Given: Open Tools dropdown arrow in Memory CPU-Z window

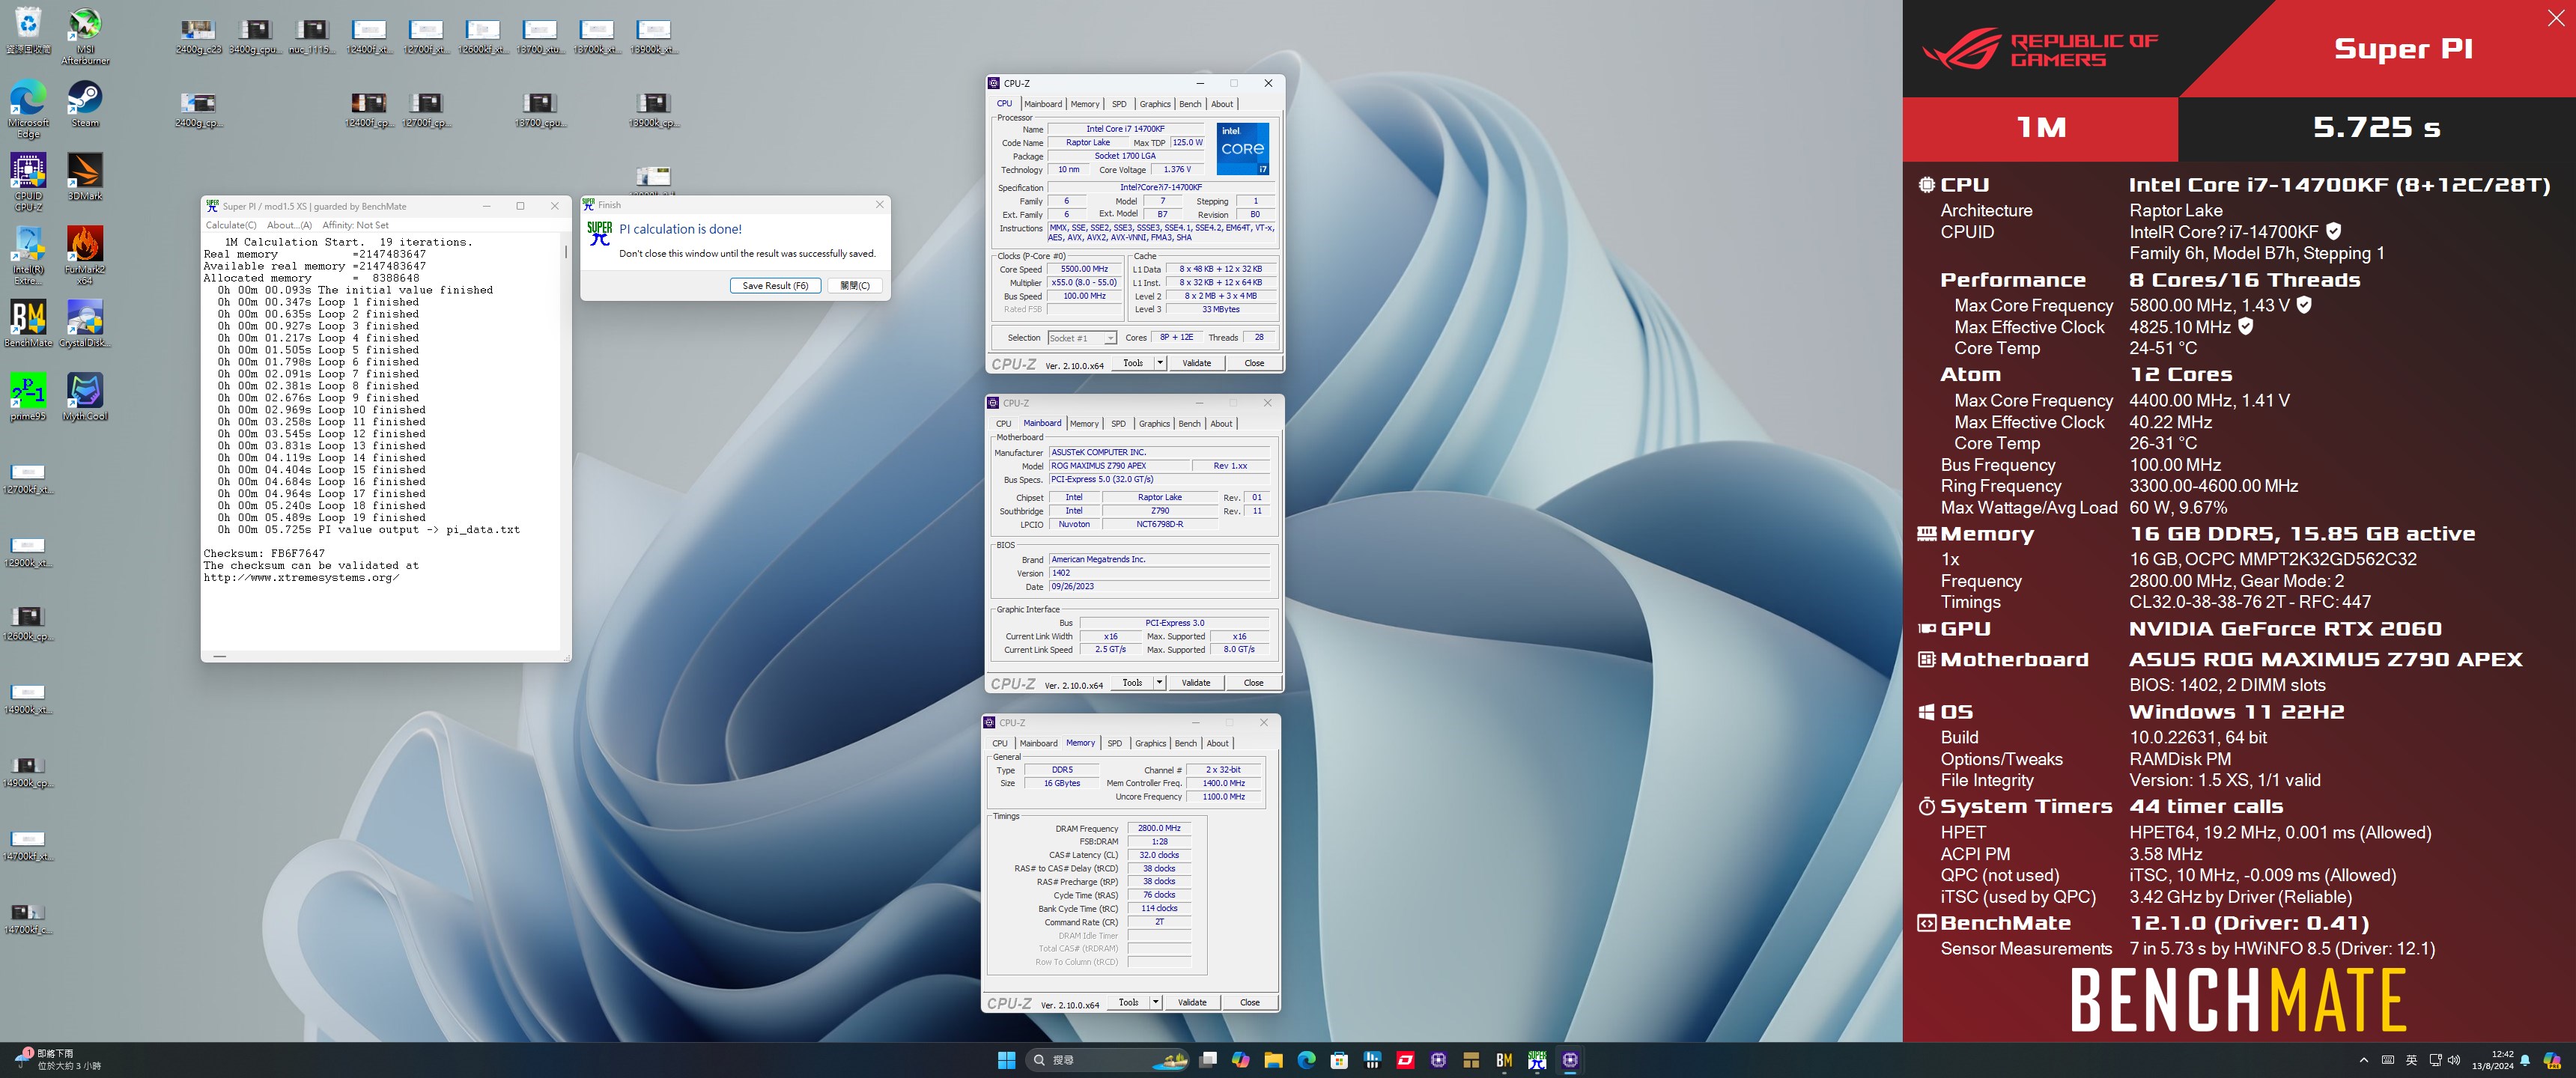Looking at the screenshot, I should pos(1155,1002).
